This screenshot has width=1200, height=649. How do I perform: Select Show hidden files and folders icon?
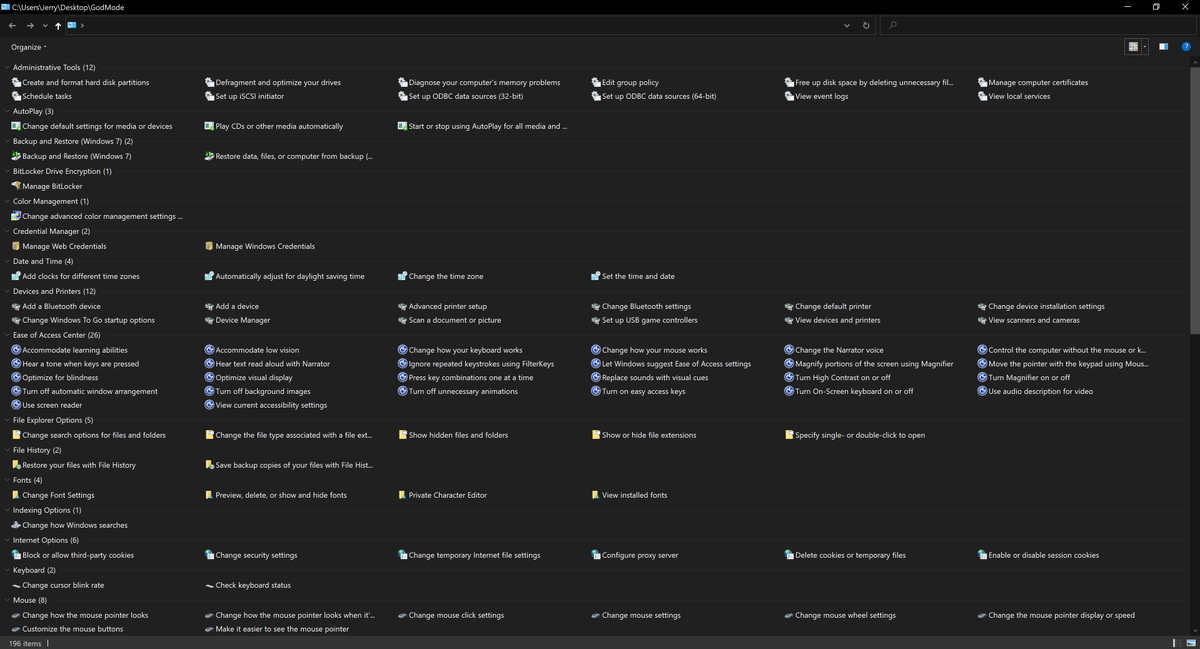(x=402, y=436)
